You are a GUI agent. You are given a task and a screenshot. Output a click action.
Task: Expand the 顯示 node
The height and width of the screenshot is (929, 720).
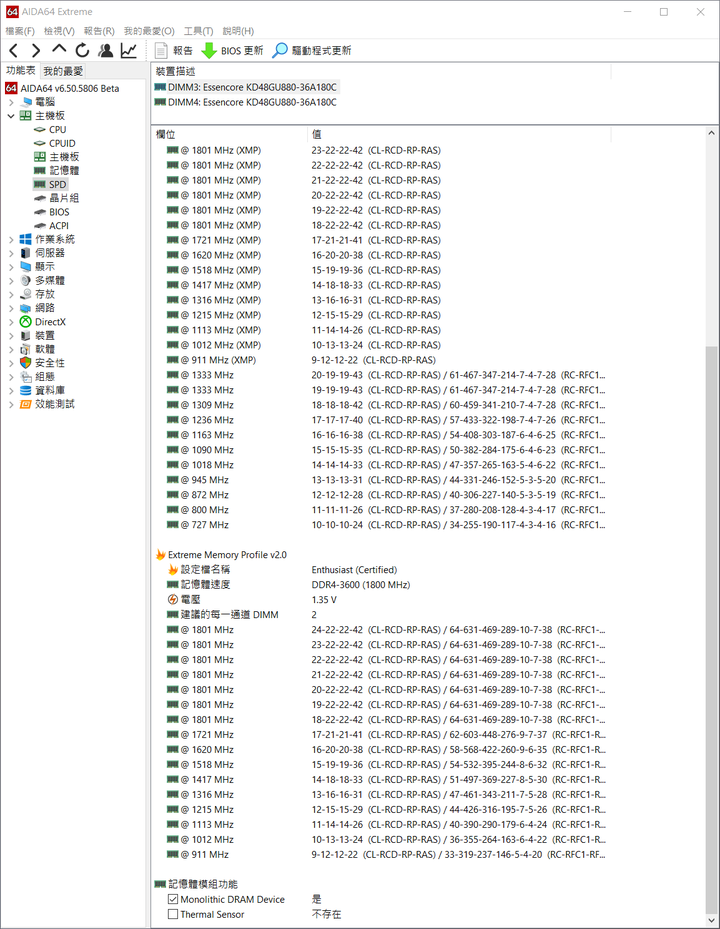click(11, 267)
